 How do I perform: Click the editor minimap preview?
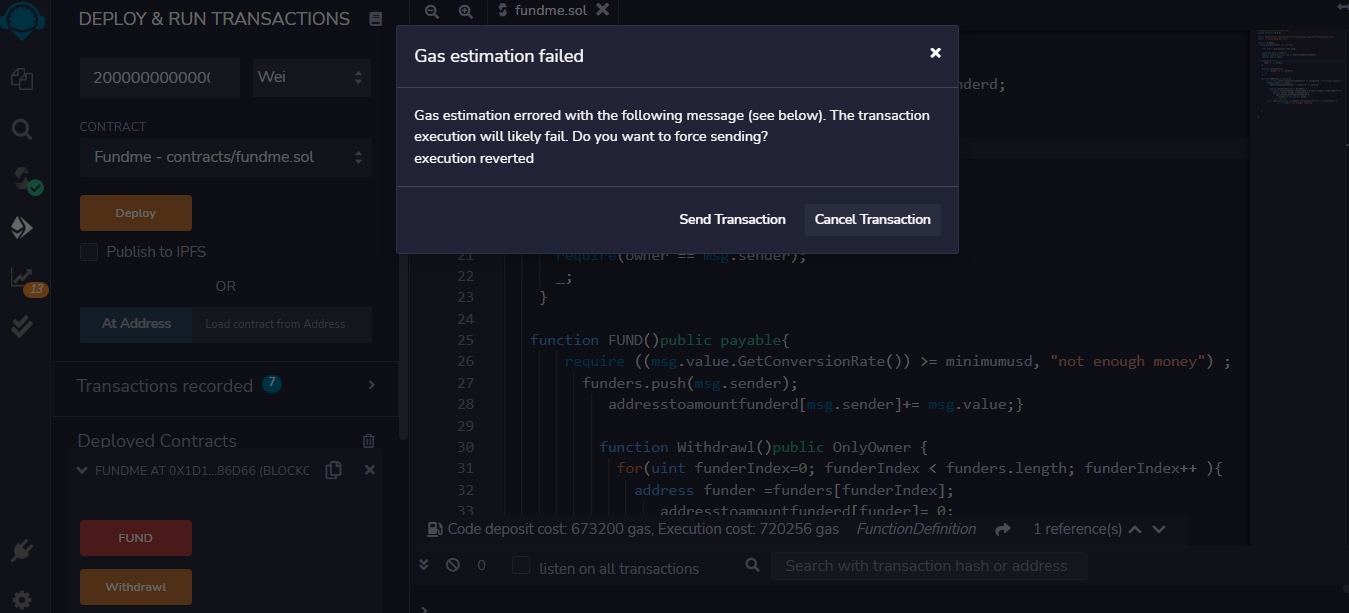pos(1298,75)
